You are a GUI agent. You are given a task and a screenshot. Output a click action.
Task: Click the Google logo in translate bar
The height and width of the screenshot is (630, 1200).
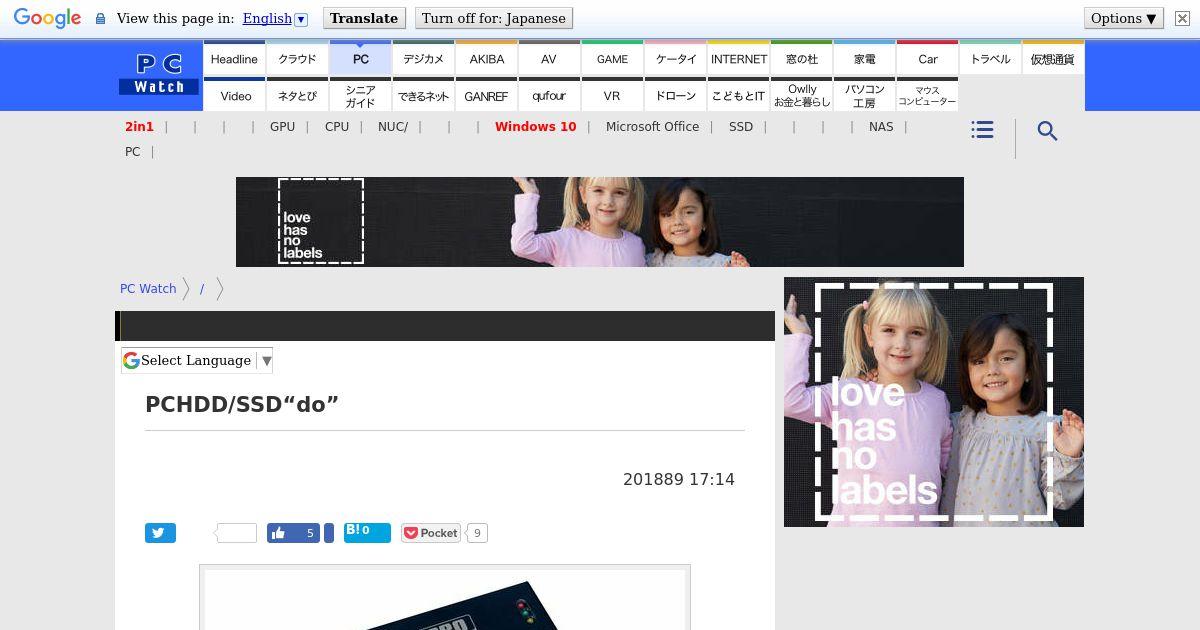click(x=47, y=19)
